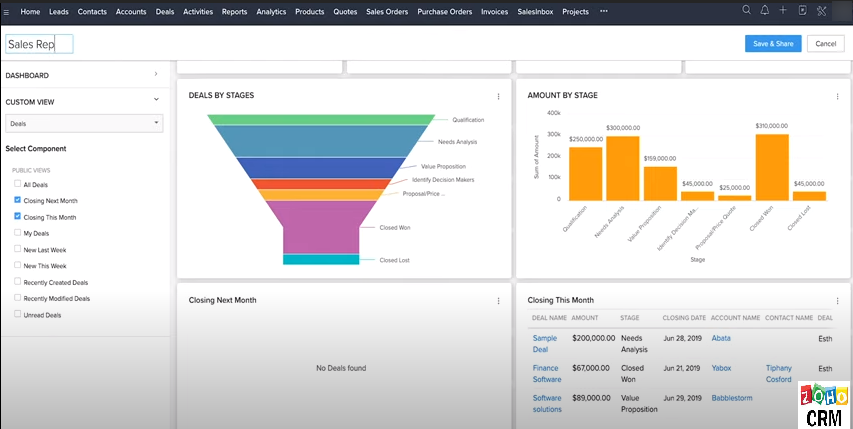The width and height of the screenshot is (853, 429).
Task: Open the Finance Software deal link
Action: click(546, 373)
